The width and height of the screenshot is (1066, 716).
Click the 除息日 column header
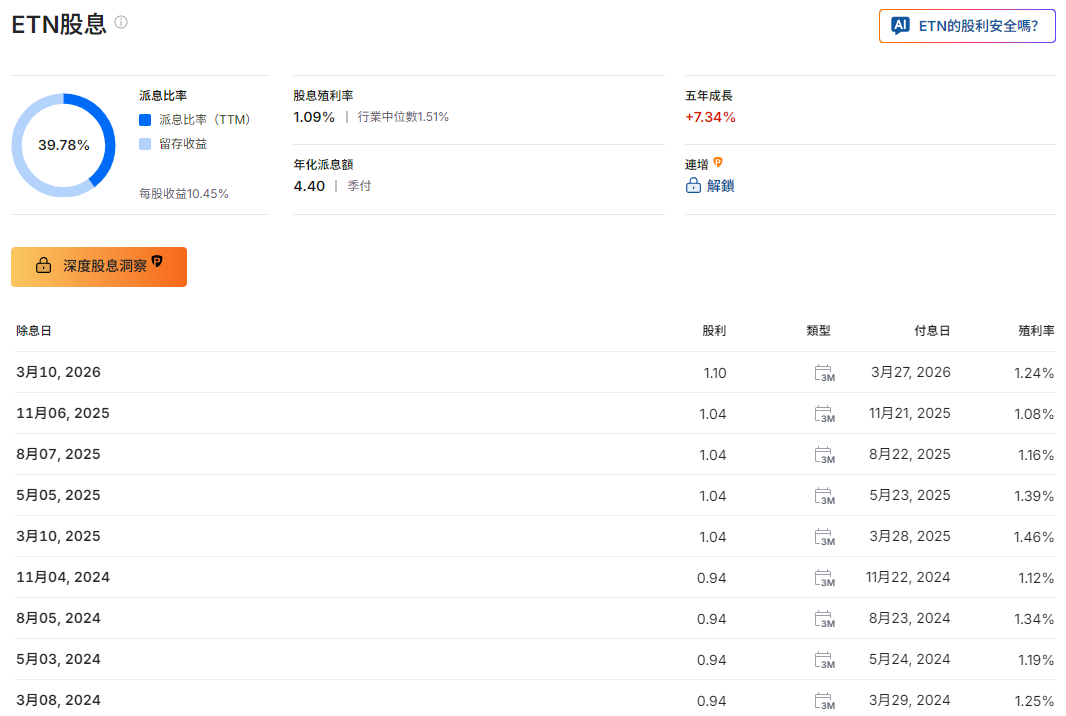tap(34, 331)
